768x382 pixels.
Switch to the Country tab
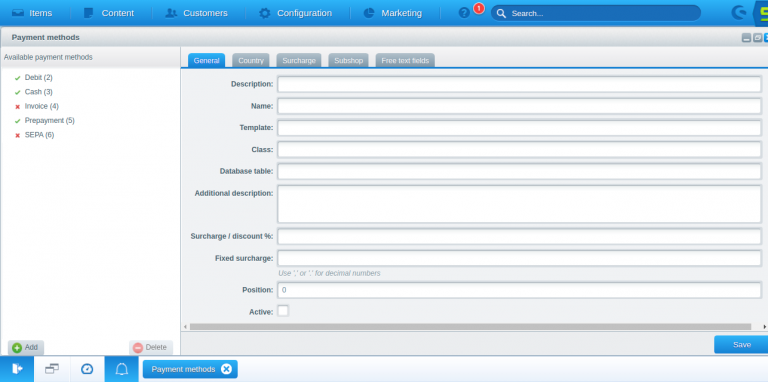tap(251, 60)
